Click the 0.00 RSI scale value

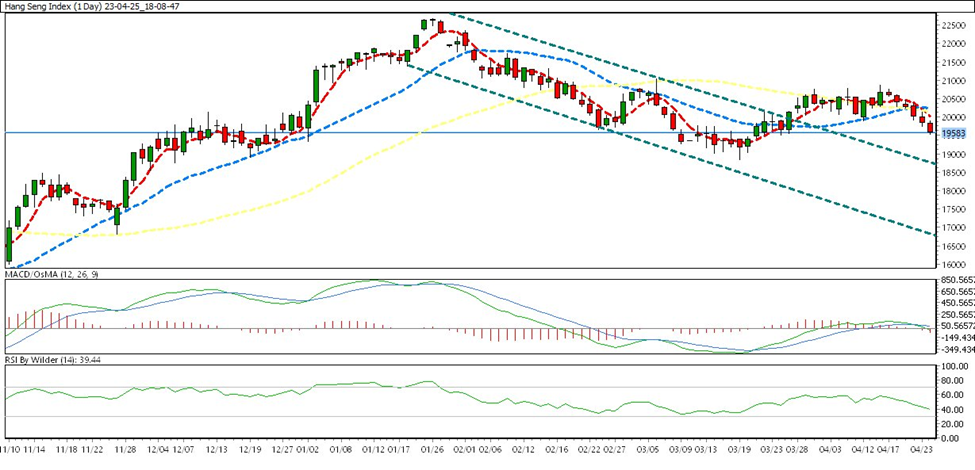(951, 438)
